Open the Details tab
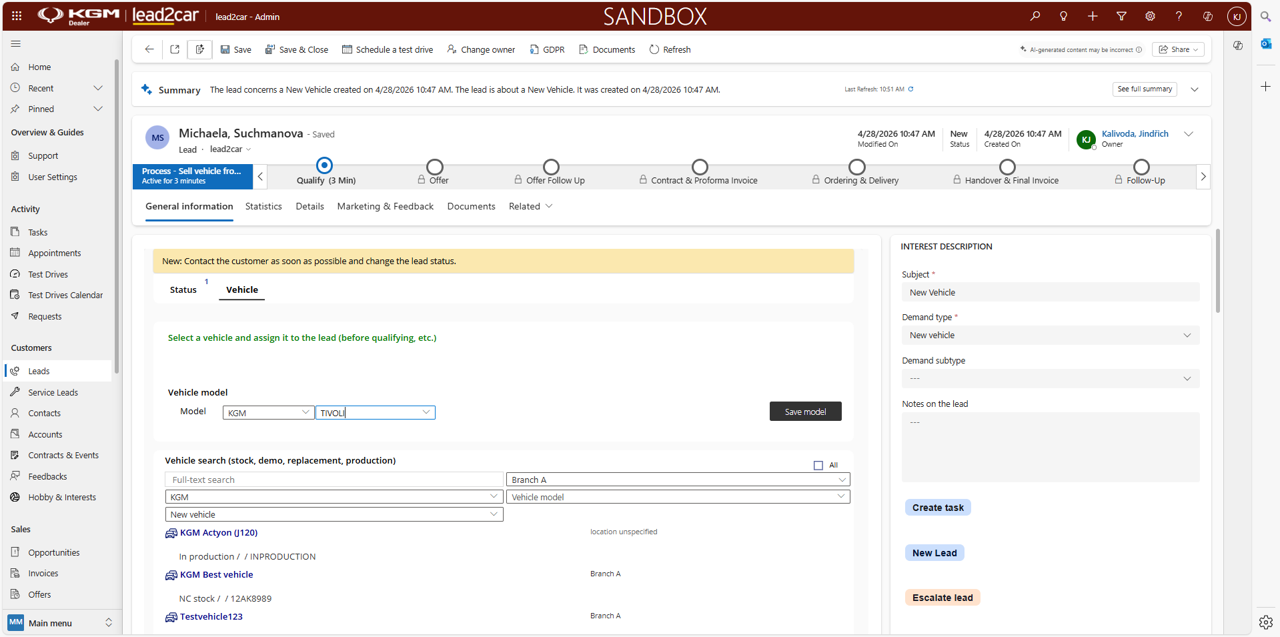This screenshot has height=637, width=1280. click(310, 206)
